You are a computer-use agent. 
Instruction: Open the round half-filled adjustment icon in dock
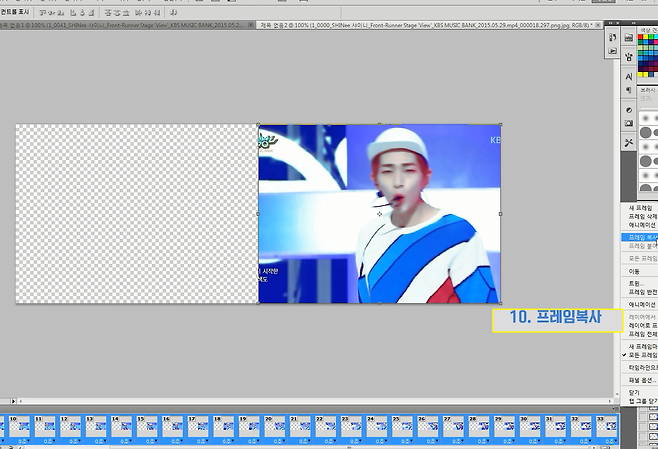click(x=629, y=110)
